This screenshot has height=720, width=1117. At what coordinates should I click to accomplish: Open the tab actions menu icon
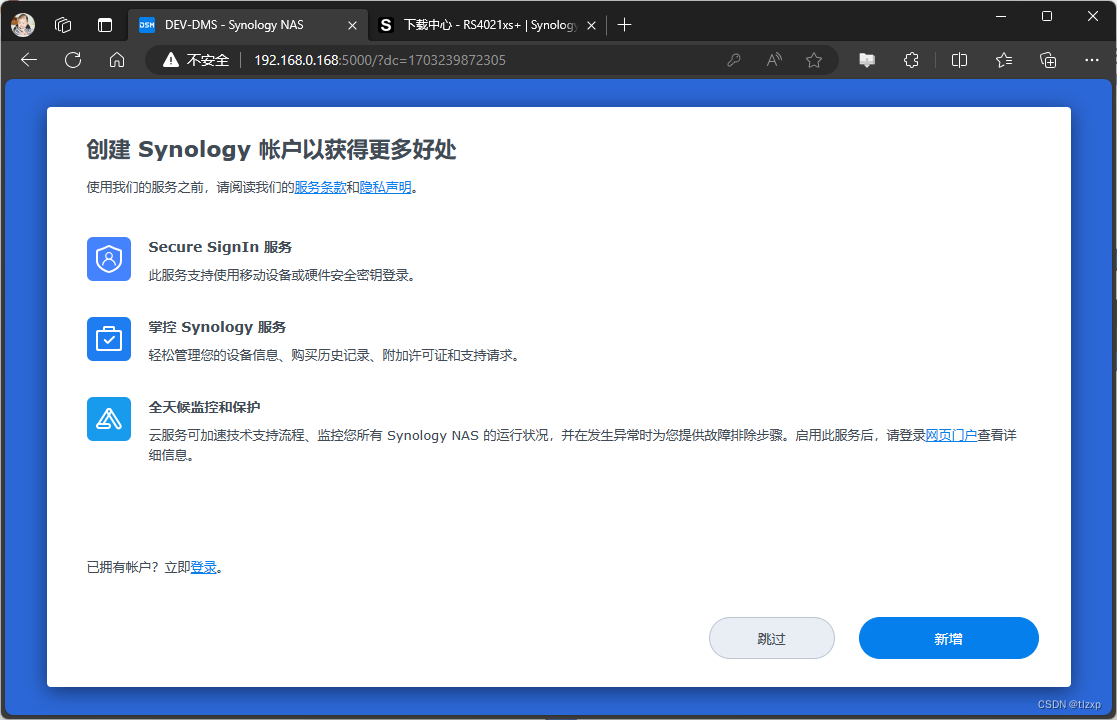[105, 25]
